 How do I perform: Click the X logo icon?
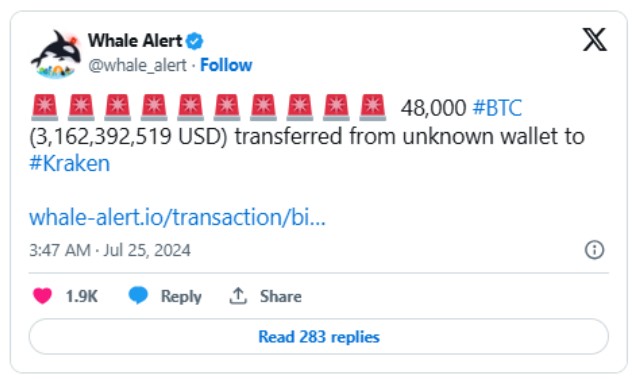[x=595, y=40]
